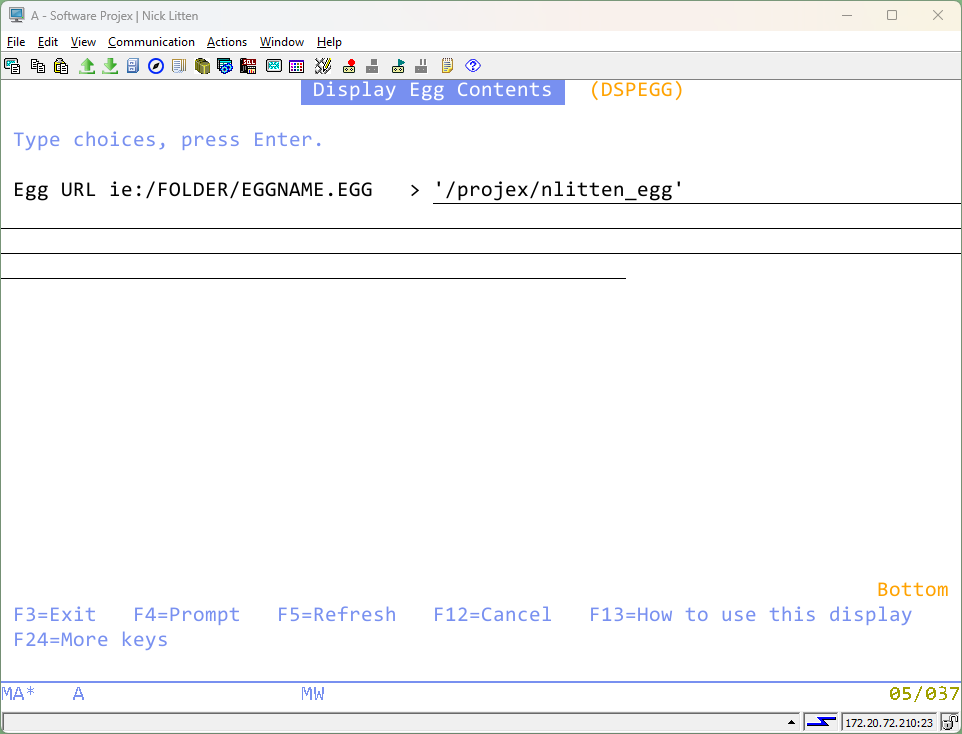The width and height of the screenshot is (962, 734).
Task: Click the gray pause macro icon
Action: (421, 66)
